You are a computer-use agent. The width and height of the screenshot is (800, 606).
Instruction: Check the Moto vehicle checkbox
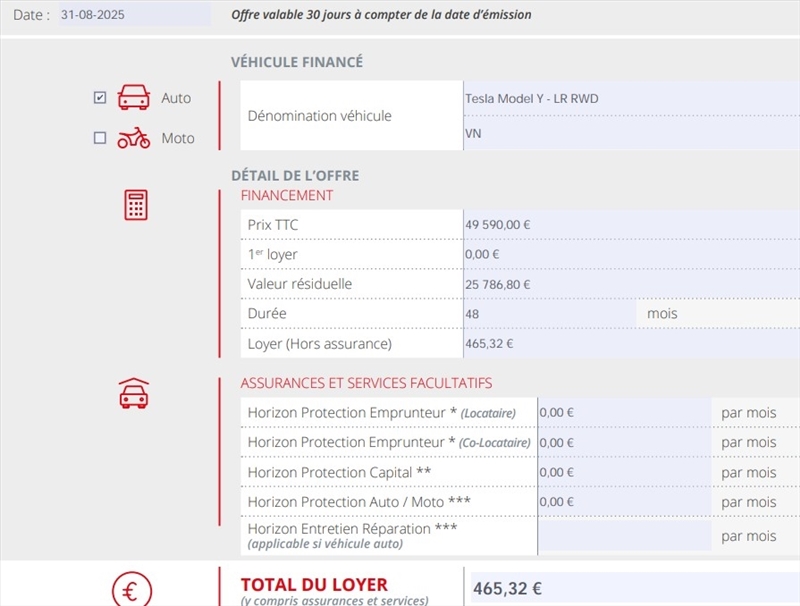coord(100,138)
